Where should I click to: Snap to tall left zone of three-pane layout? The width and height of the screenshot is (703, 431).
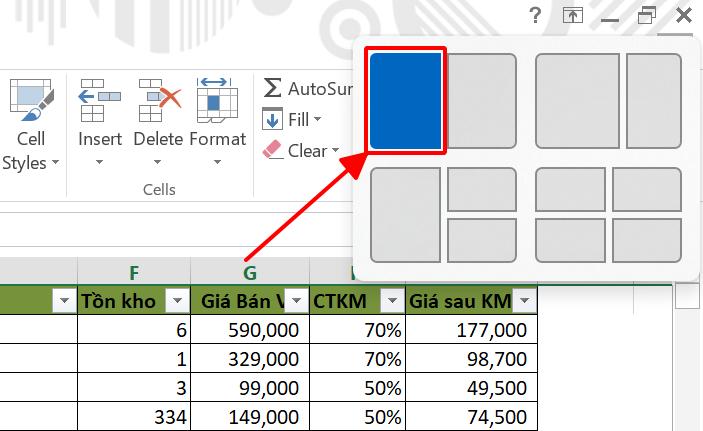406,215
